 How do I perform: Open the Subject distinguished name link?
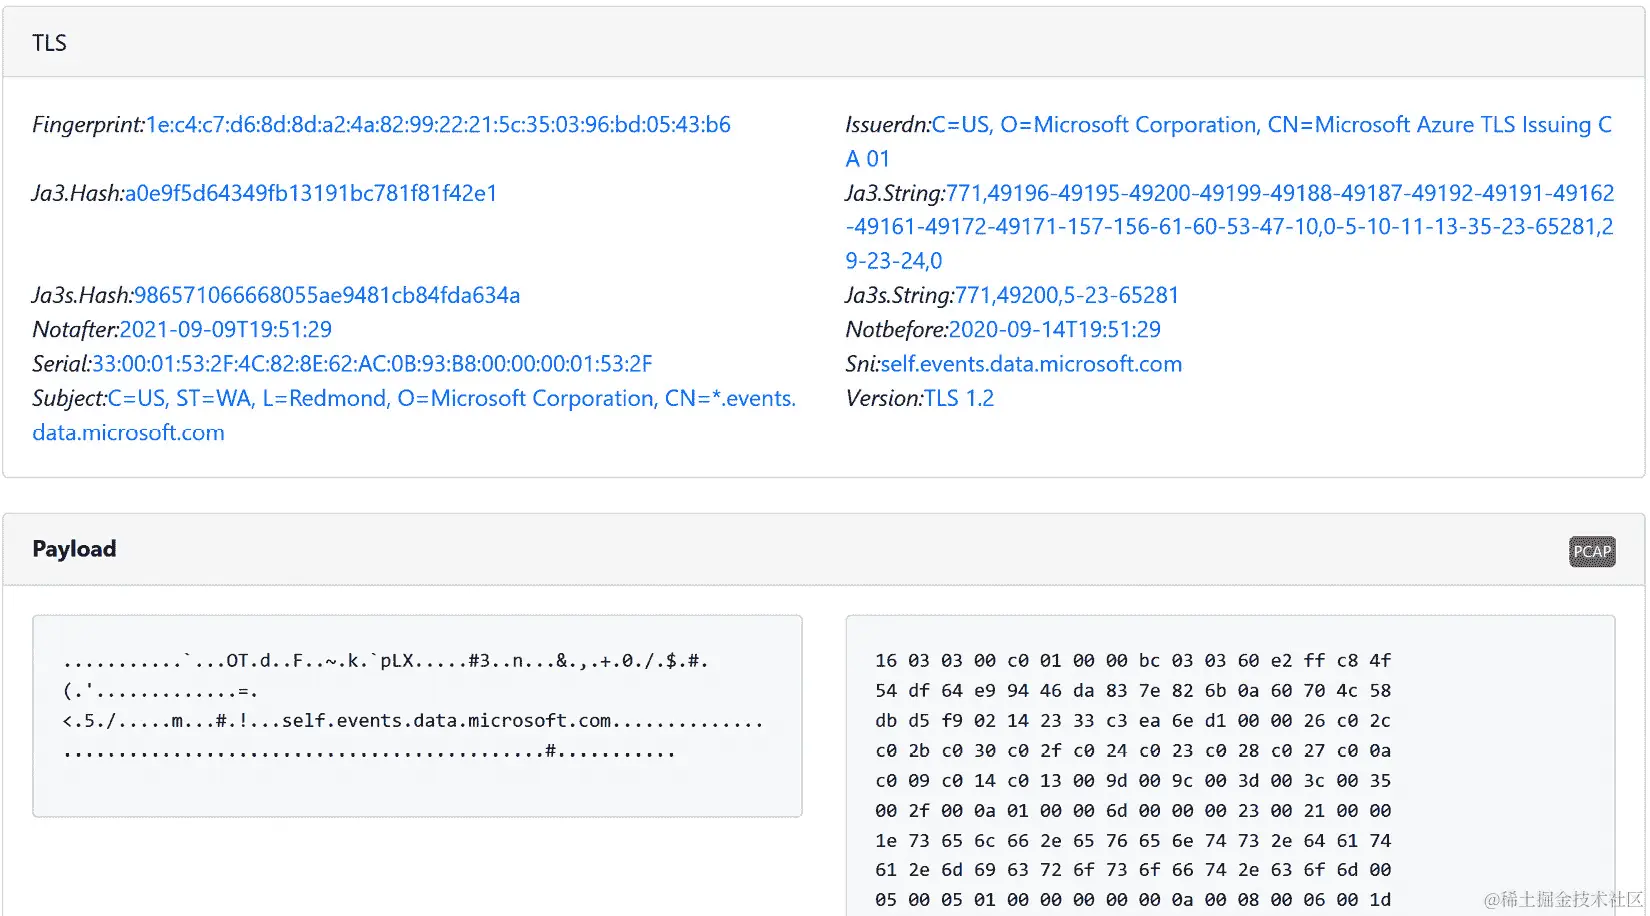click(414, 415)
